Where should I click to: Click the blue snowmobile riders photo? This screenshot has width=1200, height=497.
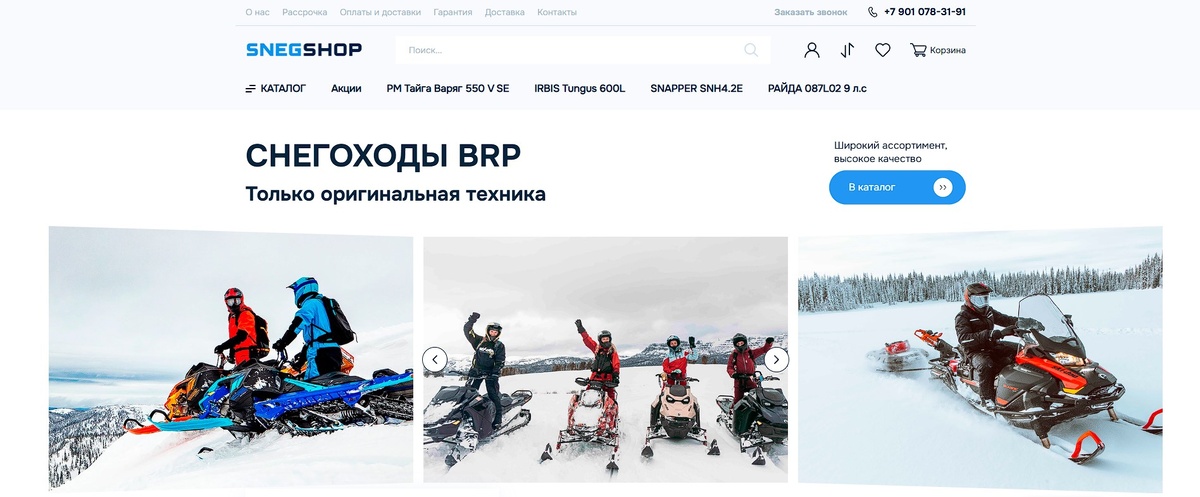pos(231,358)
